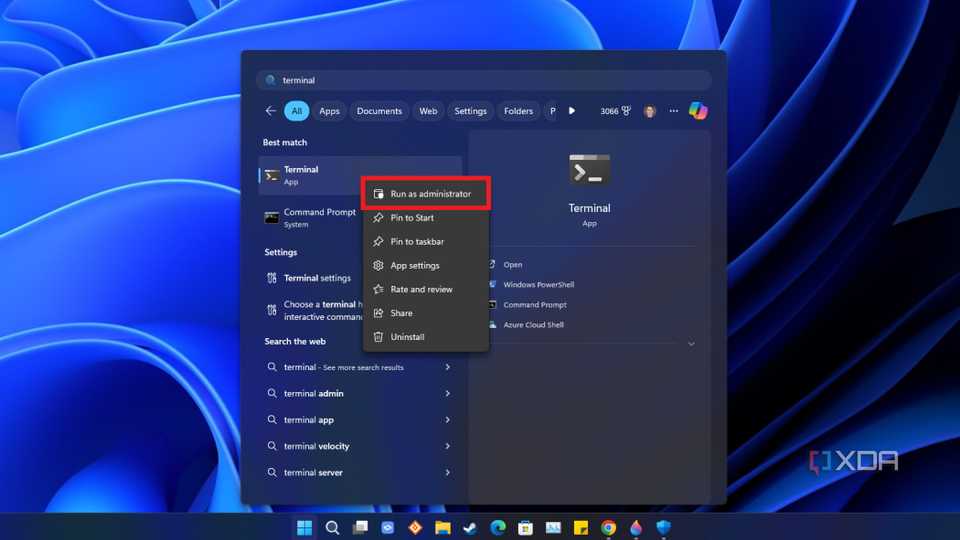Screen dimensions: 960x540
Task: Open the Photos app on the taskbar
Action: click(553, 527)
